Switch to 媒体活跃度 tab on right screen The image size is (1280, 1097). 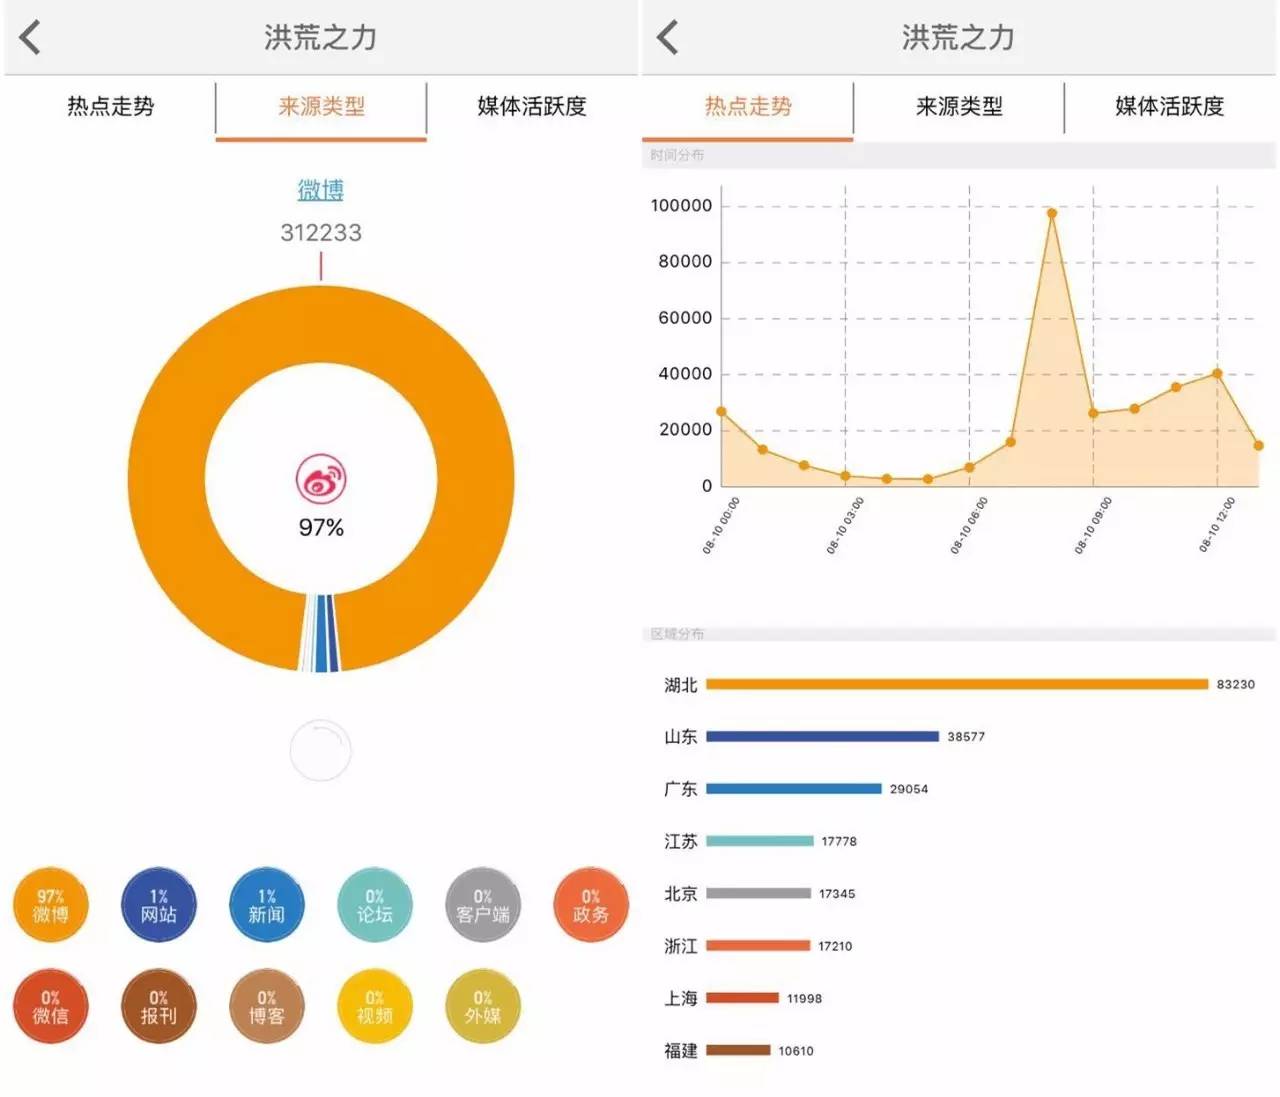click(x=1170, y=106)
